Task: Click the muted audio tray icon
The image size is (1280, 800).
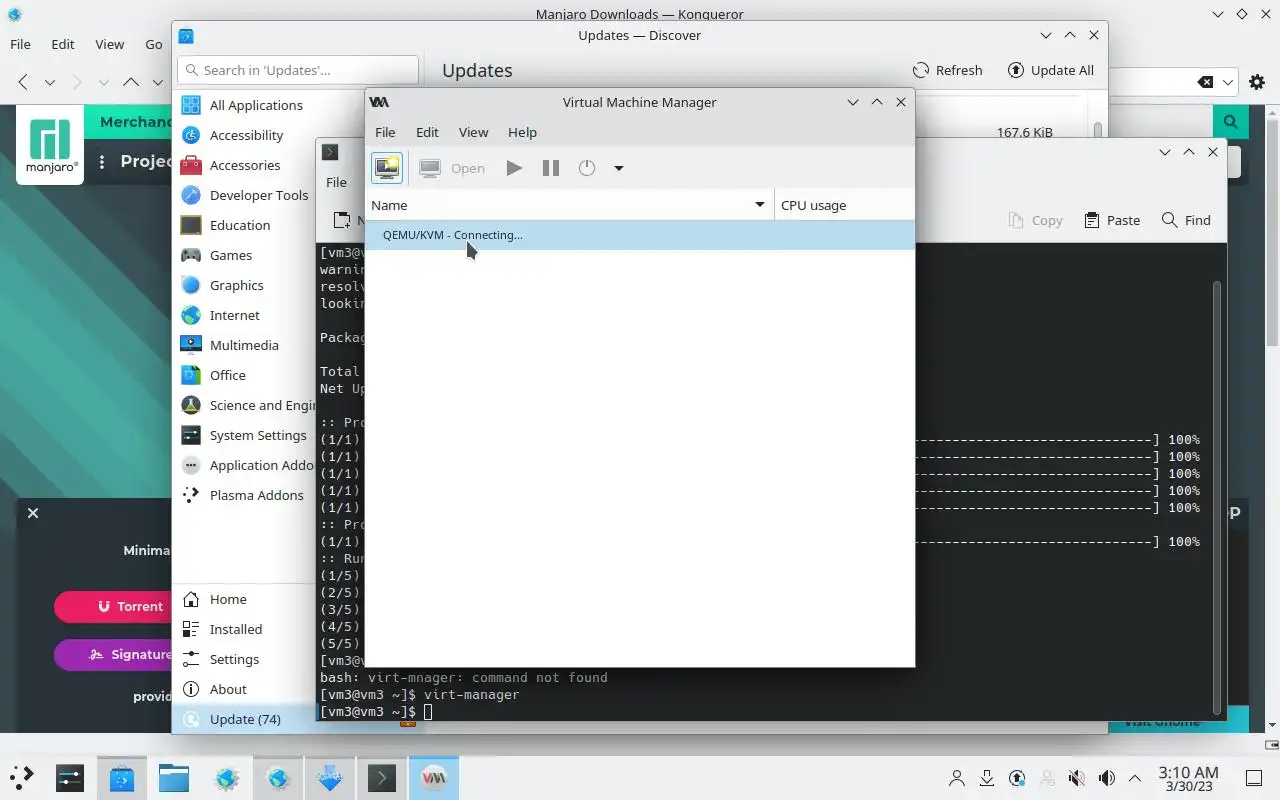Action: pos(1077,778)
